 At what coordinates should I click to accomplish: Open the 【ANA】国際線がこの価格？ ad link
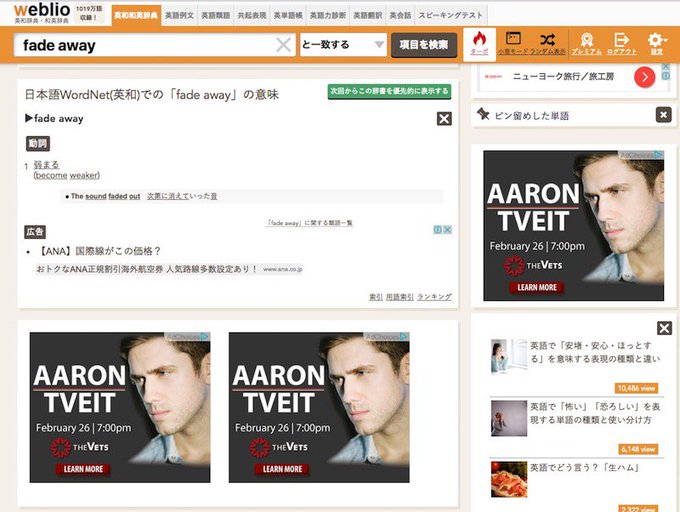pos(100,251)
